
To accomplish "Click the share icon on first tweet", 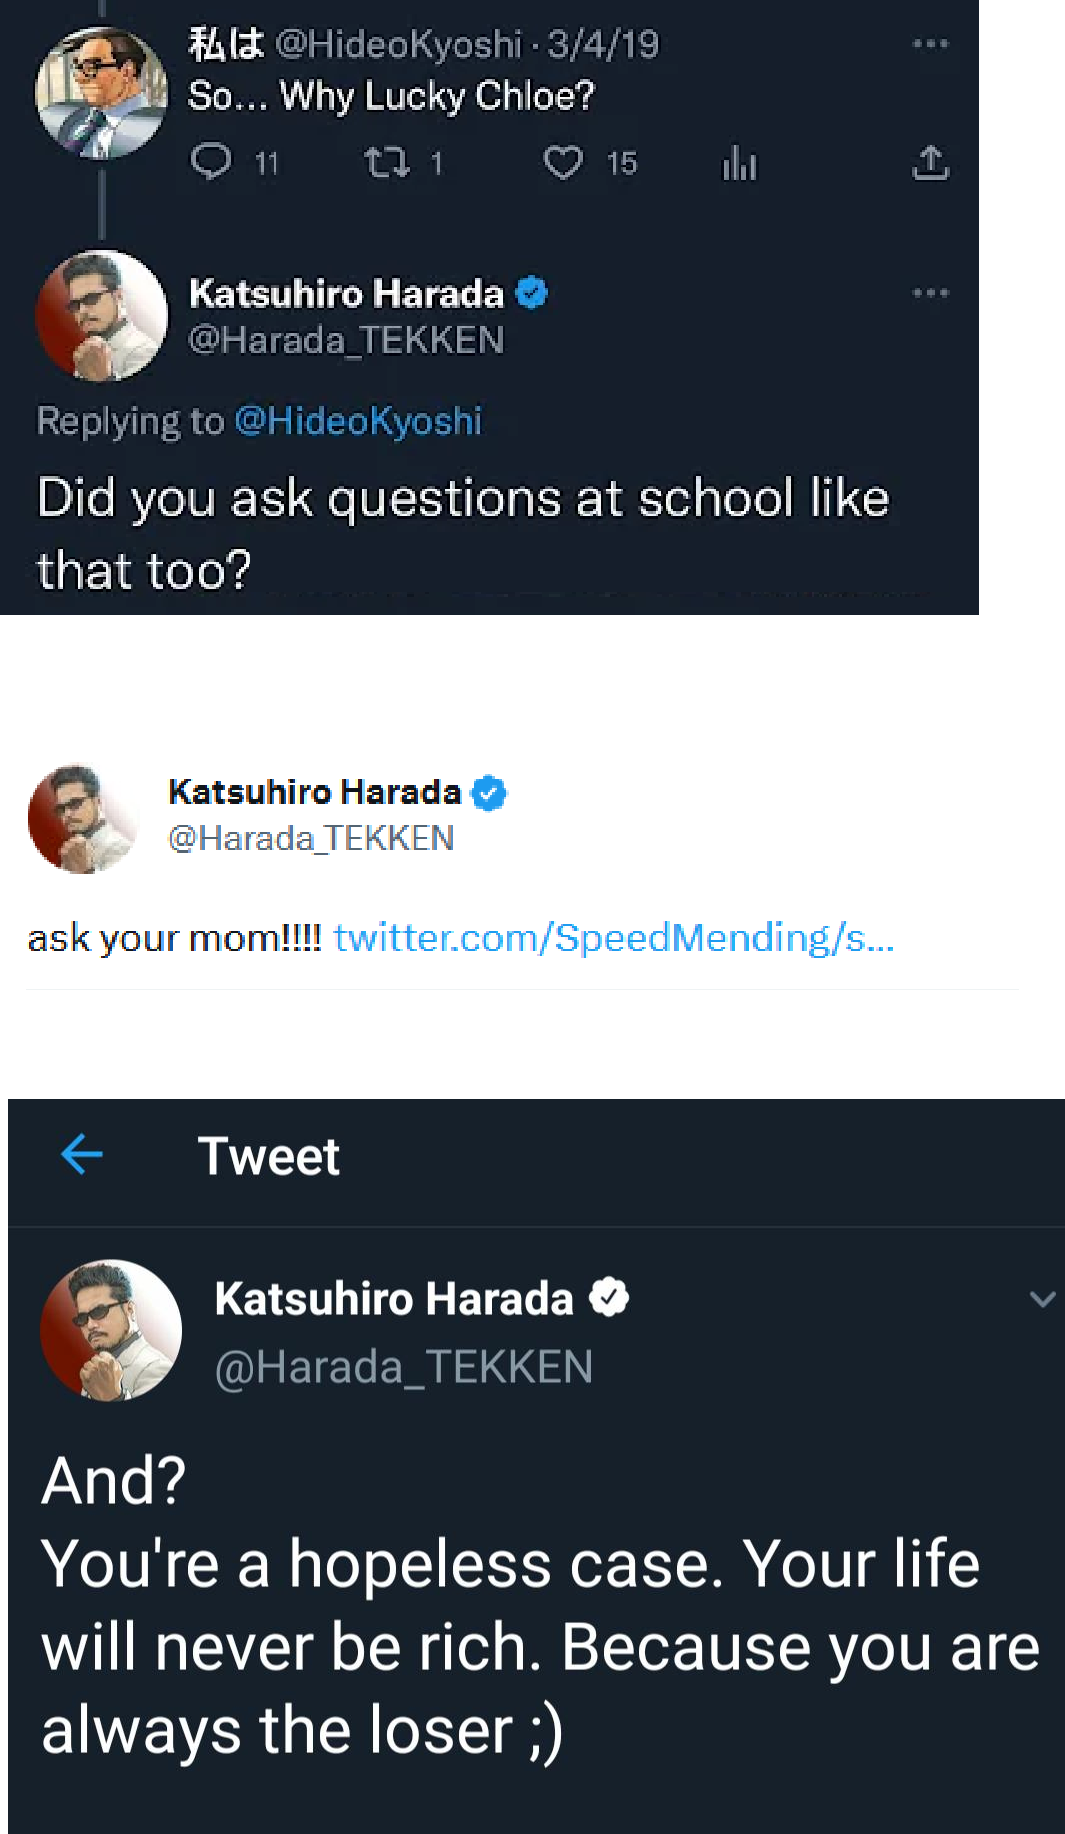I will [x=930, y=162].
